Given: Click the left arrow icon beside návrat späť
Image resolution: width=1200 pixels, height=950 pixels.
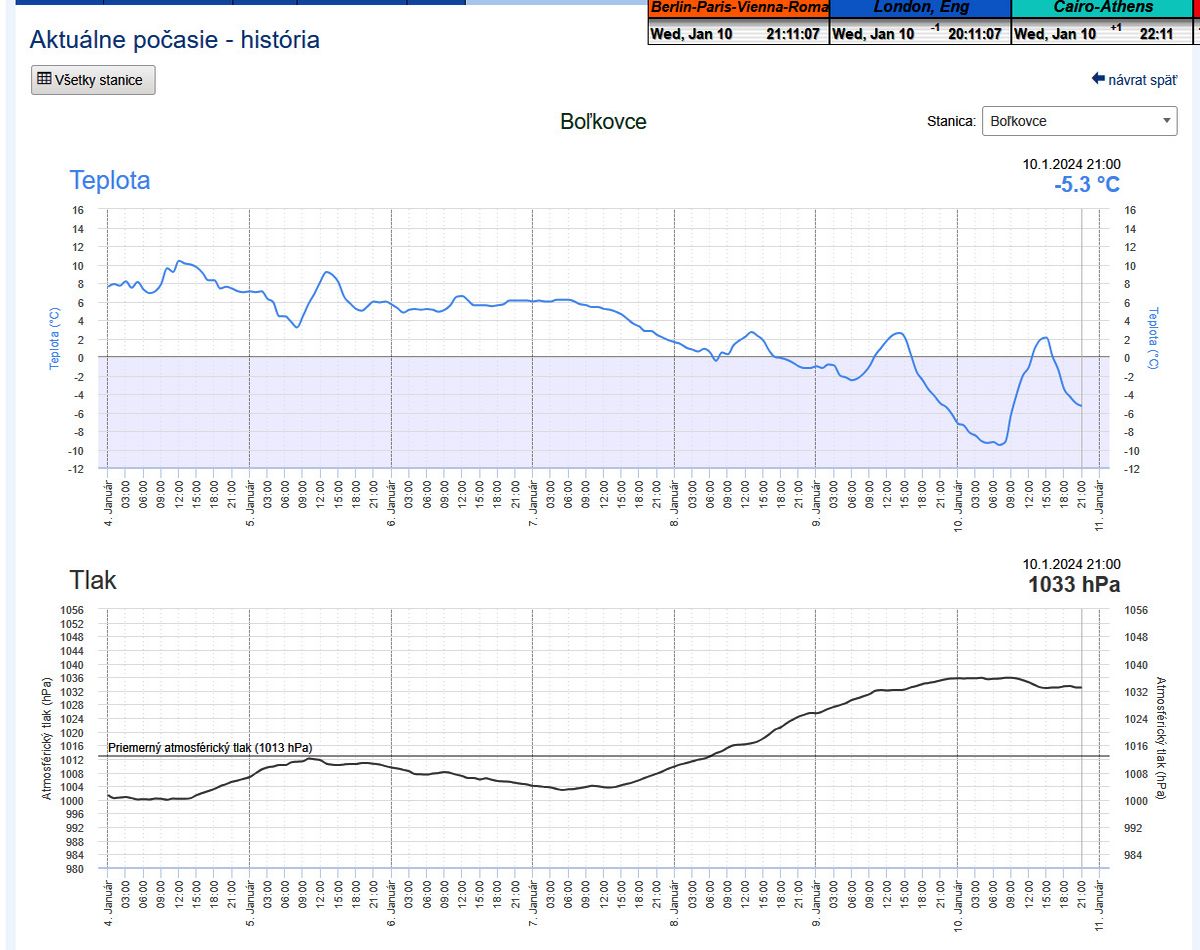Looking at the screenshot, I should coord(1097,78).
